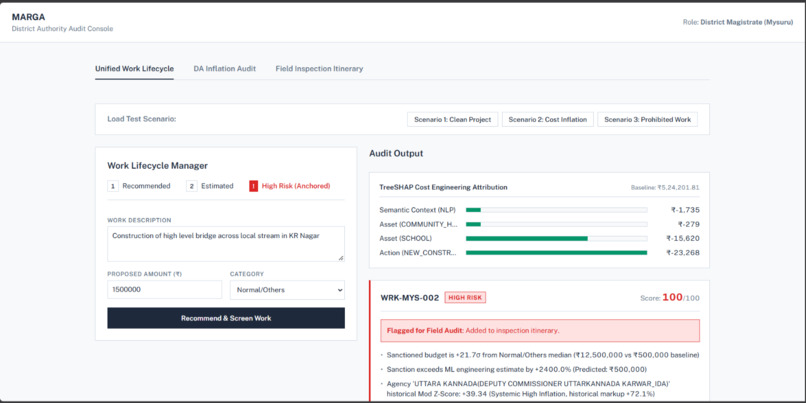Click the MARGA app title
The height and width of the screenshot is (403, 806).
(x=28, y=17)
